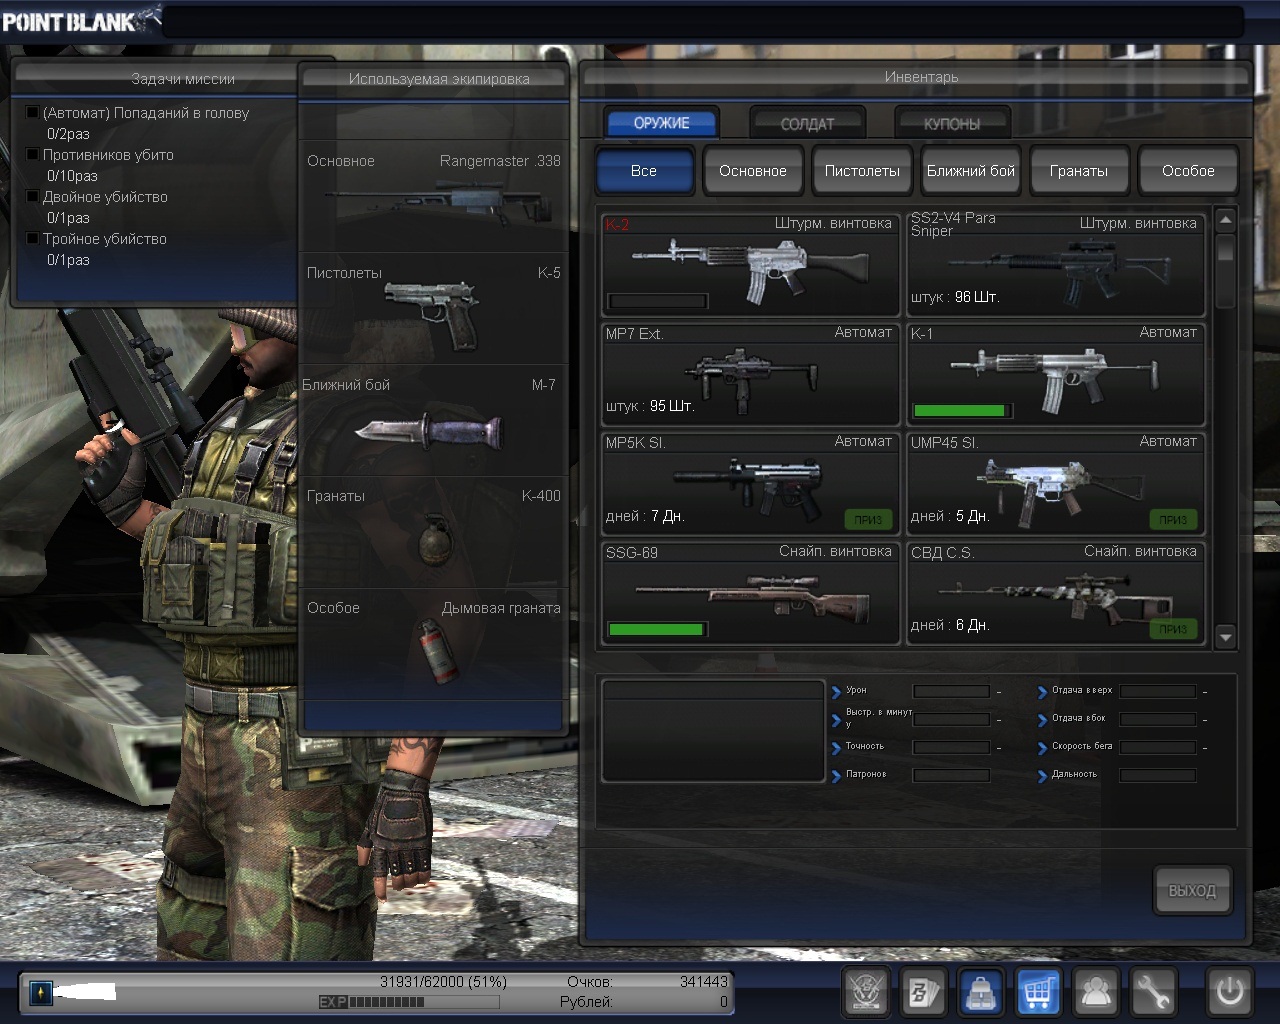
Task: Show all weapons with Все filter
Action: coord(644,171)
